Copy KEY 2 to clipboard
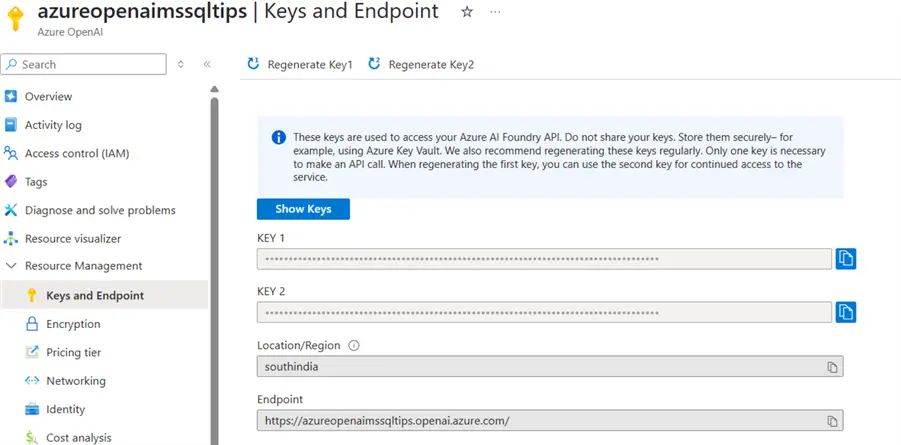 [846, 312]
